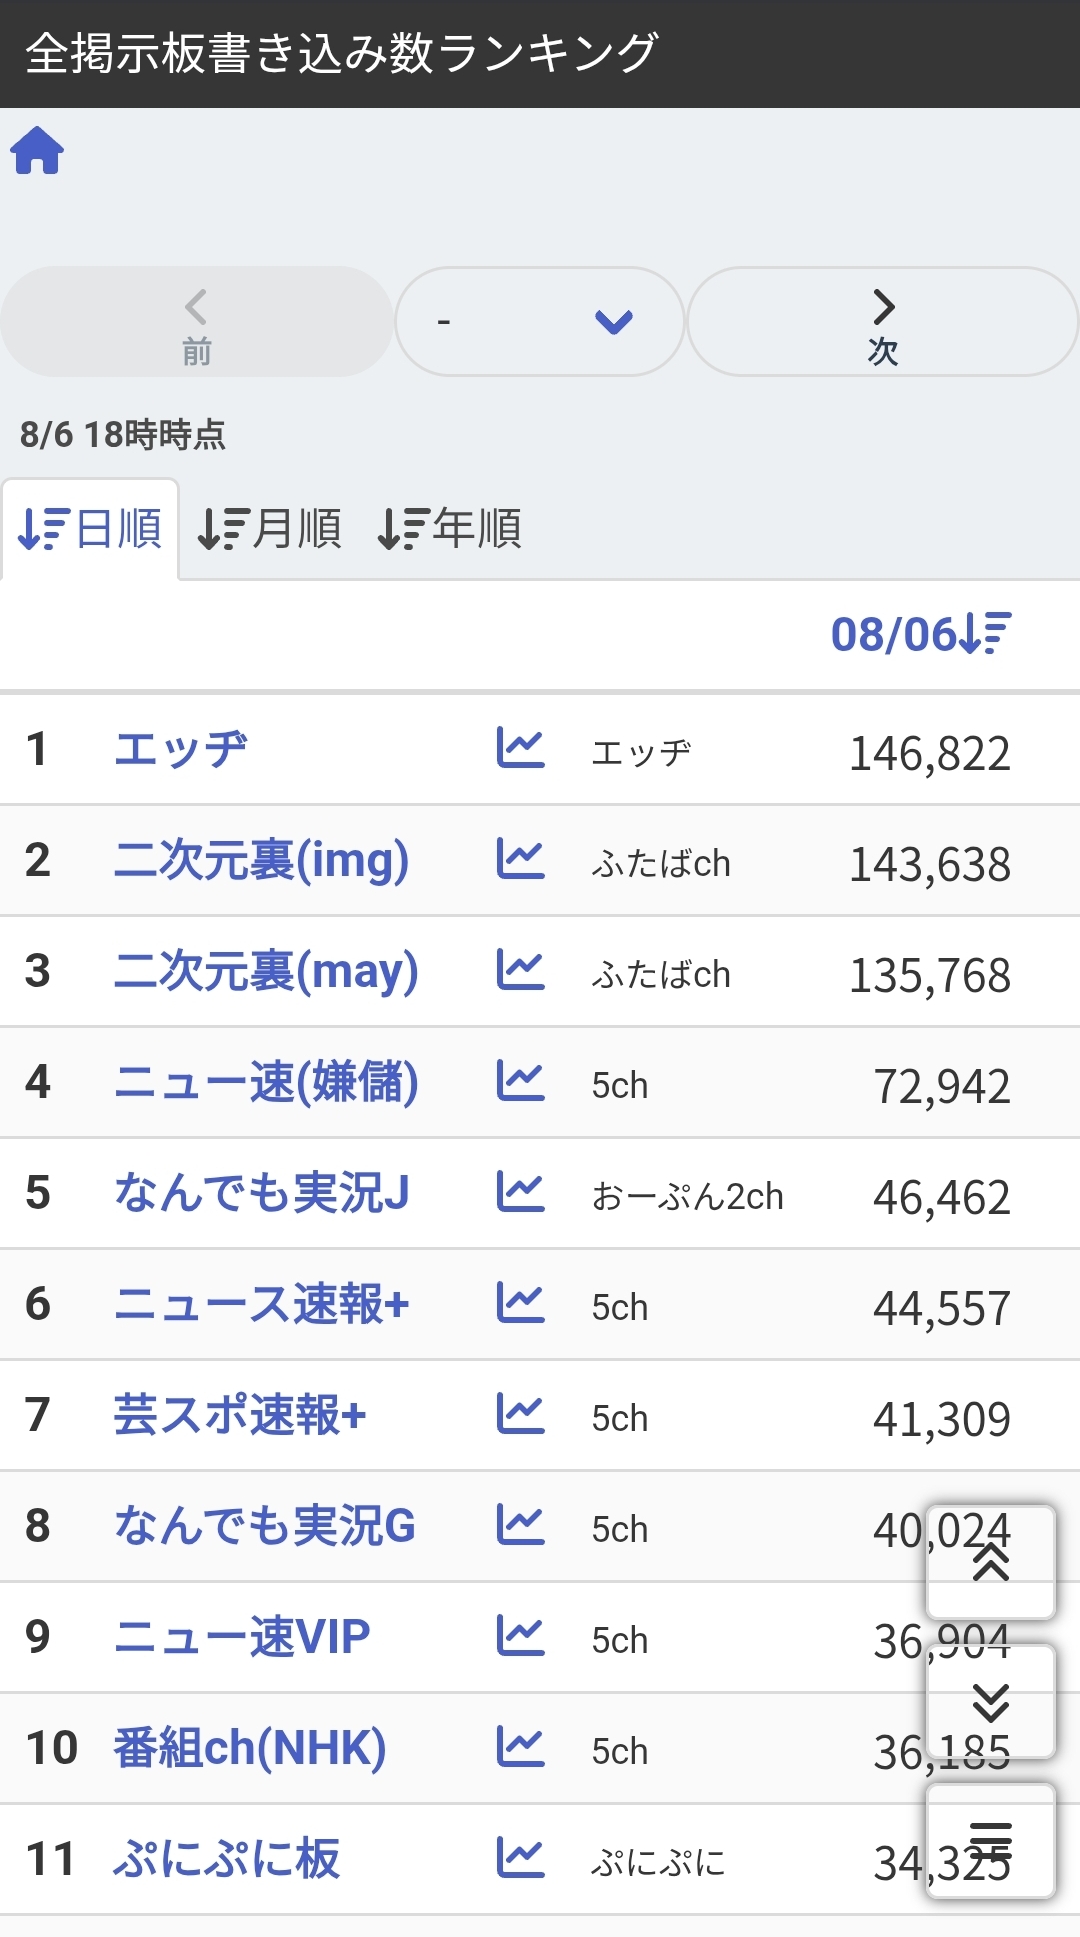Jump to bottom with double-down arrow button
1080x1937 pixels.
pos(990,1701)
